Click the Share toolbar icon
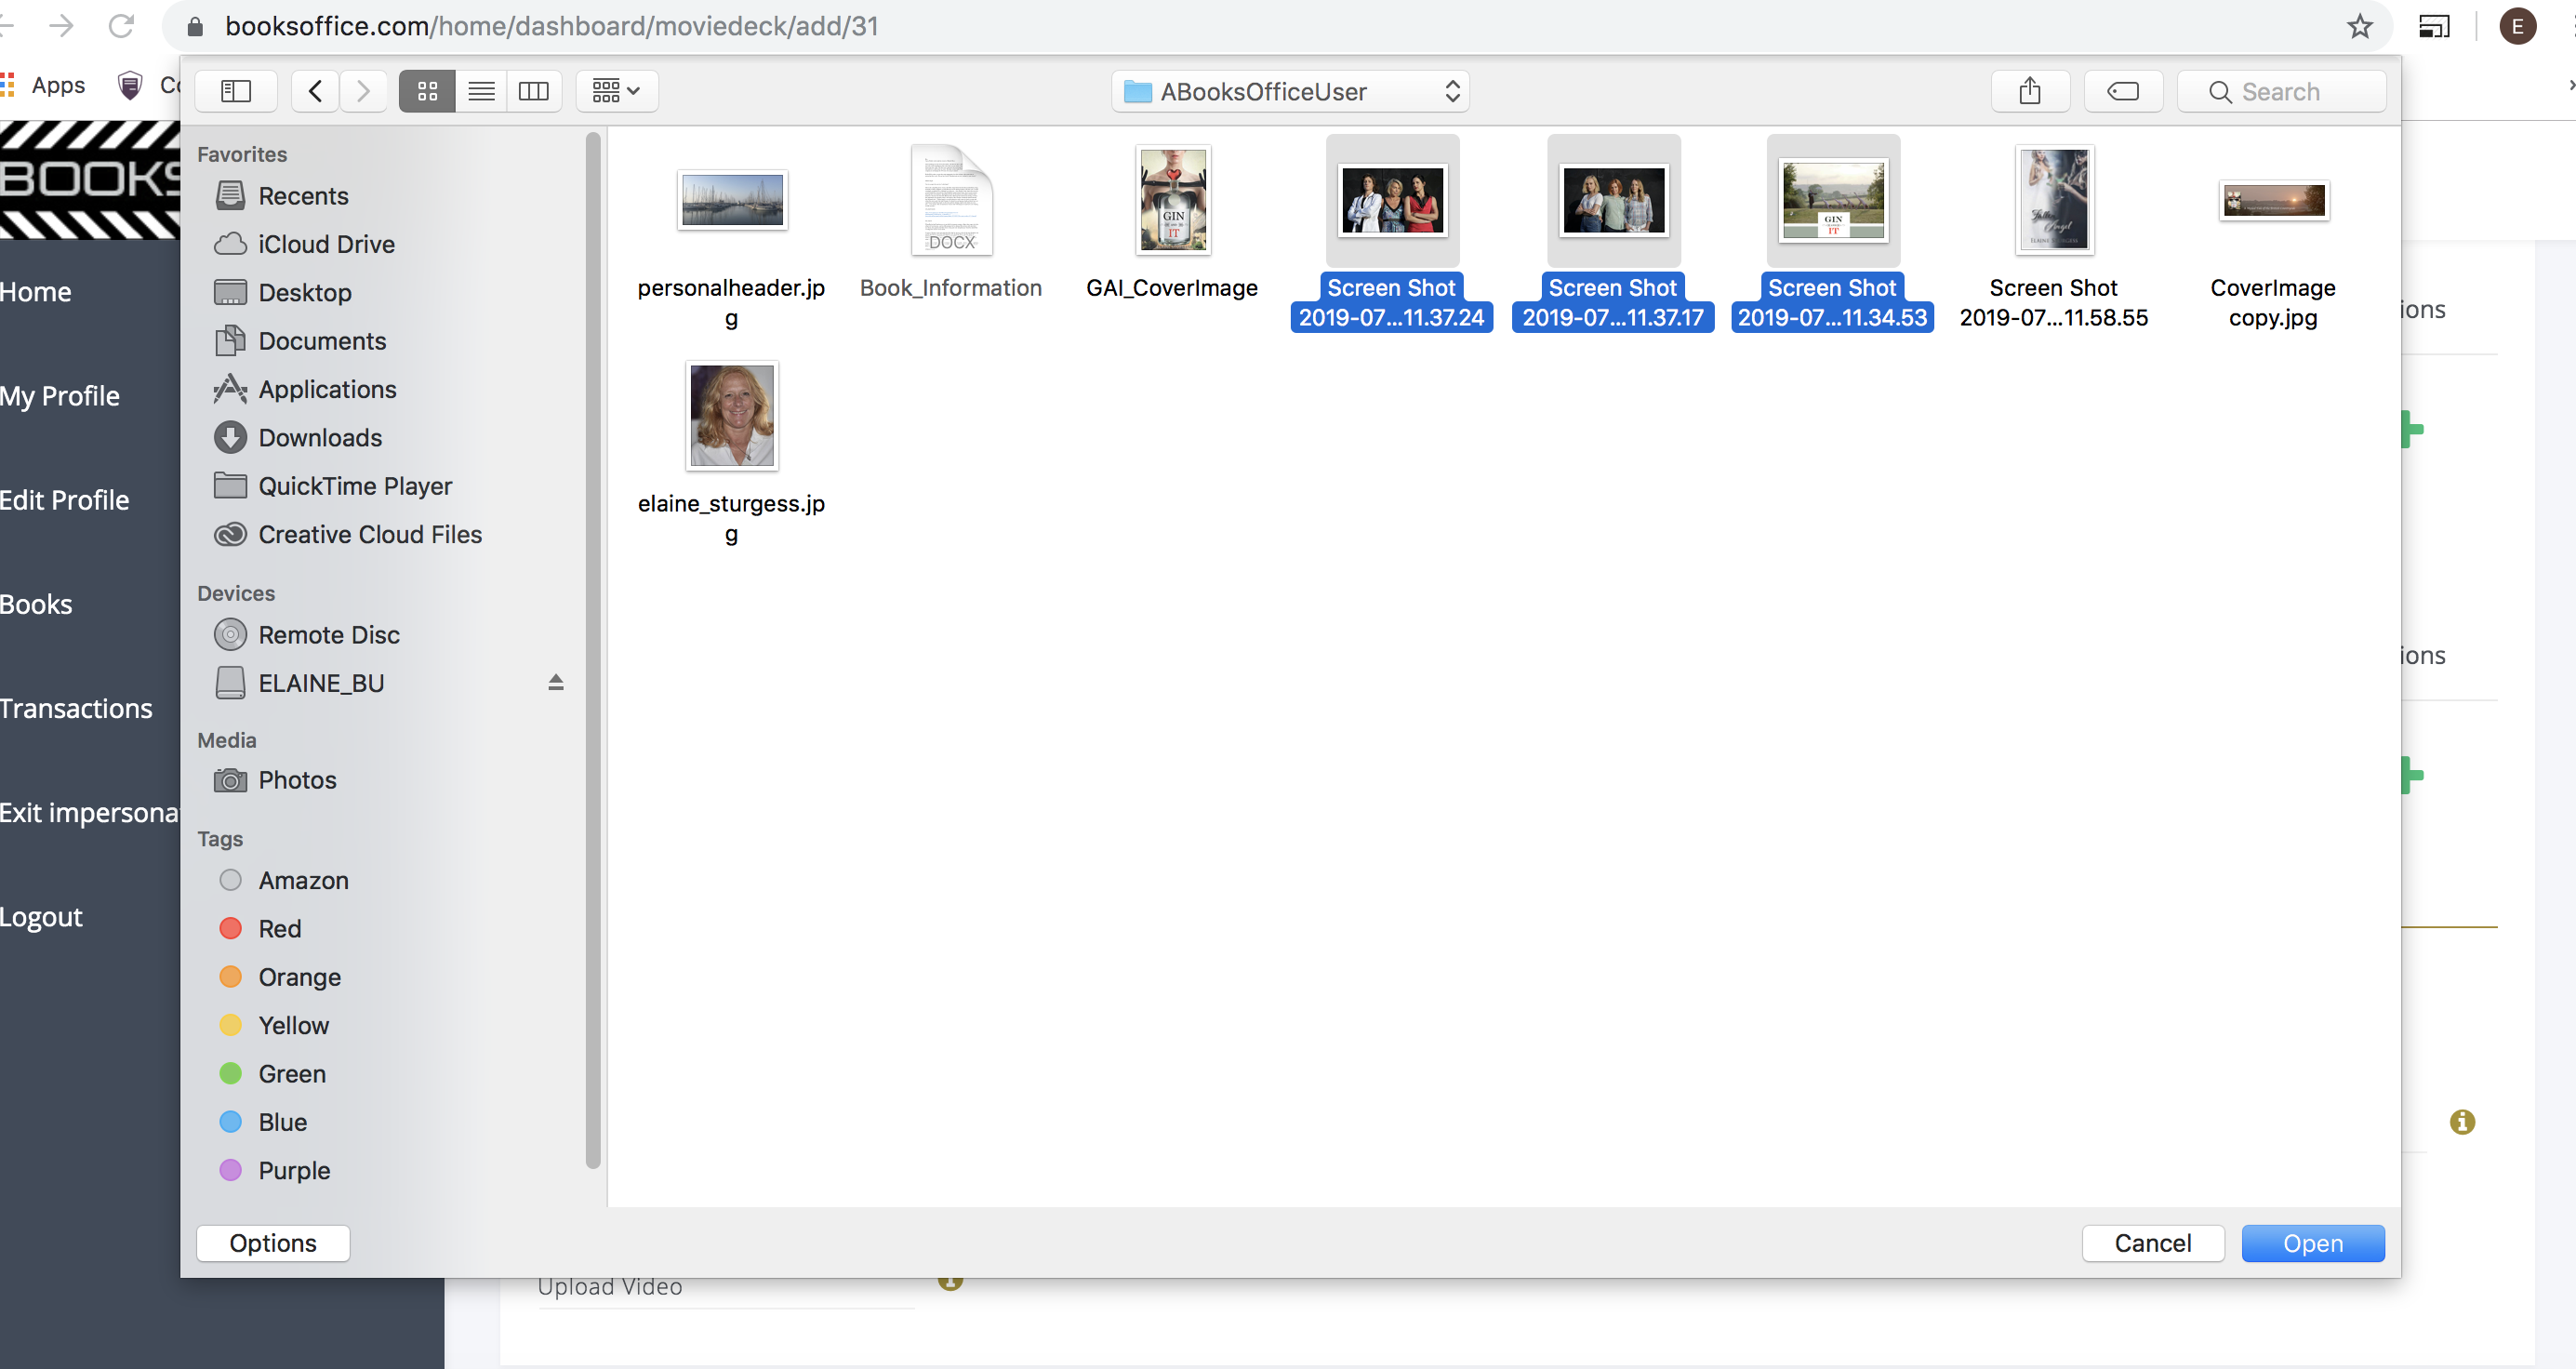Viewport: 2576px width, 1369px height. point(2030,91)
